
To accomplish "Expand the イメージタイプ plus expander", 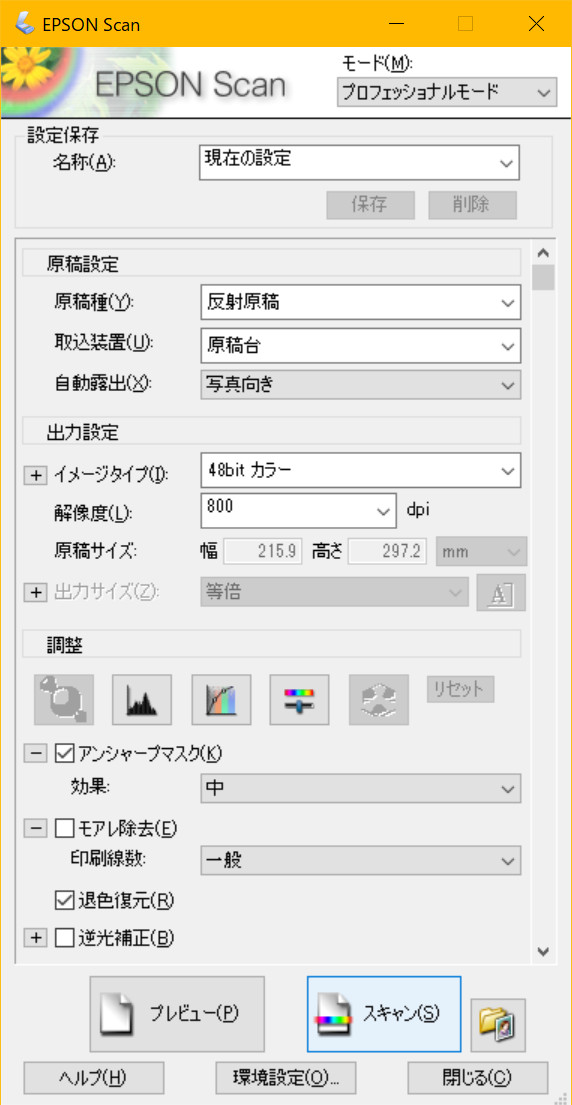I will [34, 475].
